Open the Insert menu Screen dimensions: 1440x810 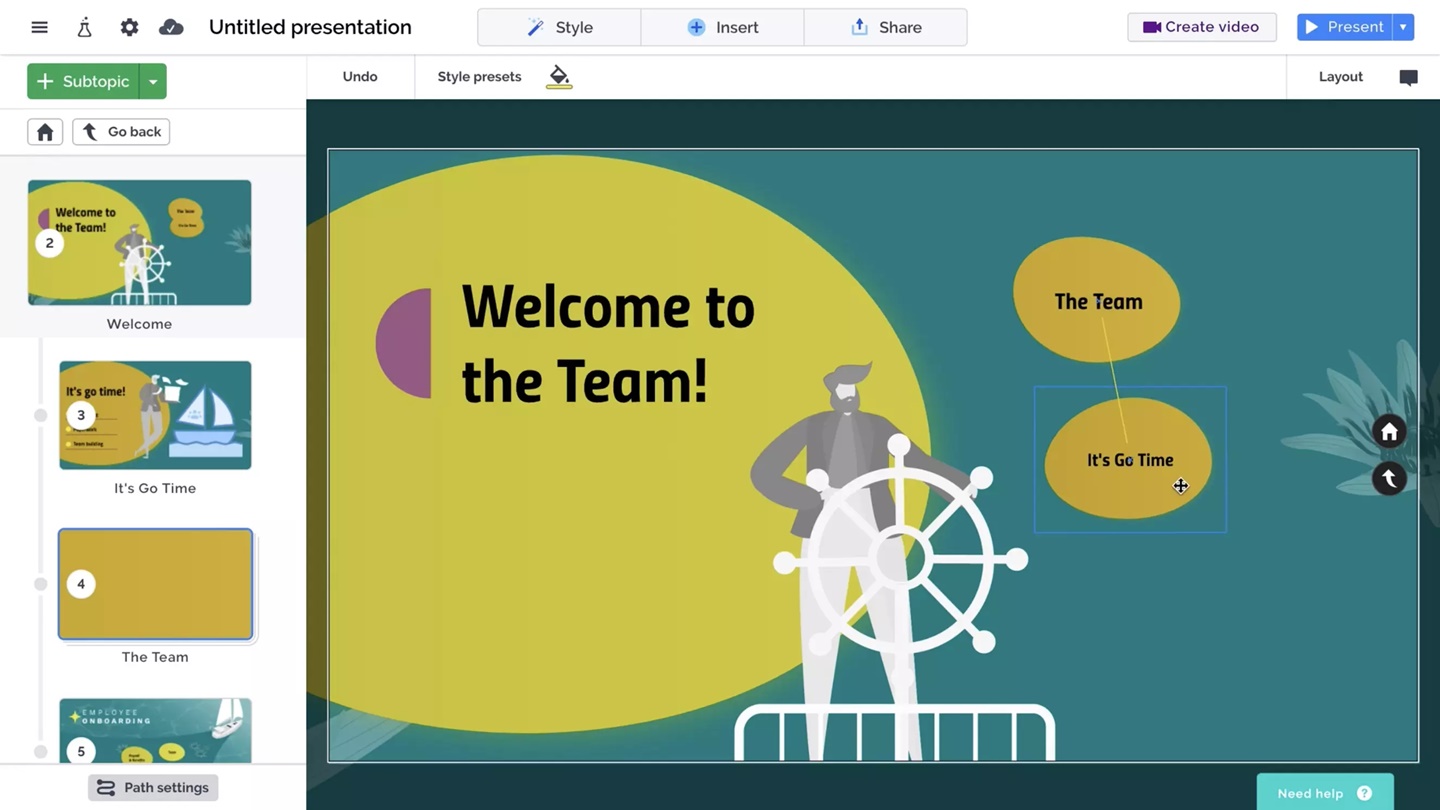tap(722, 27)
